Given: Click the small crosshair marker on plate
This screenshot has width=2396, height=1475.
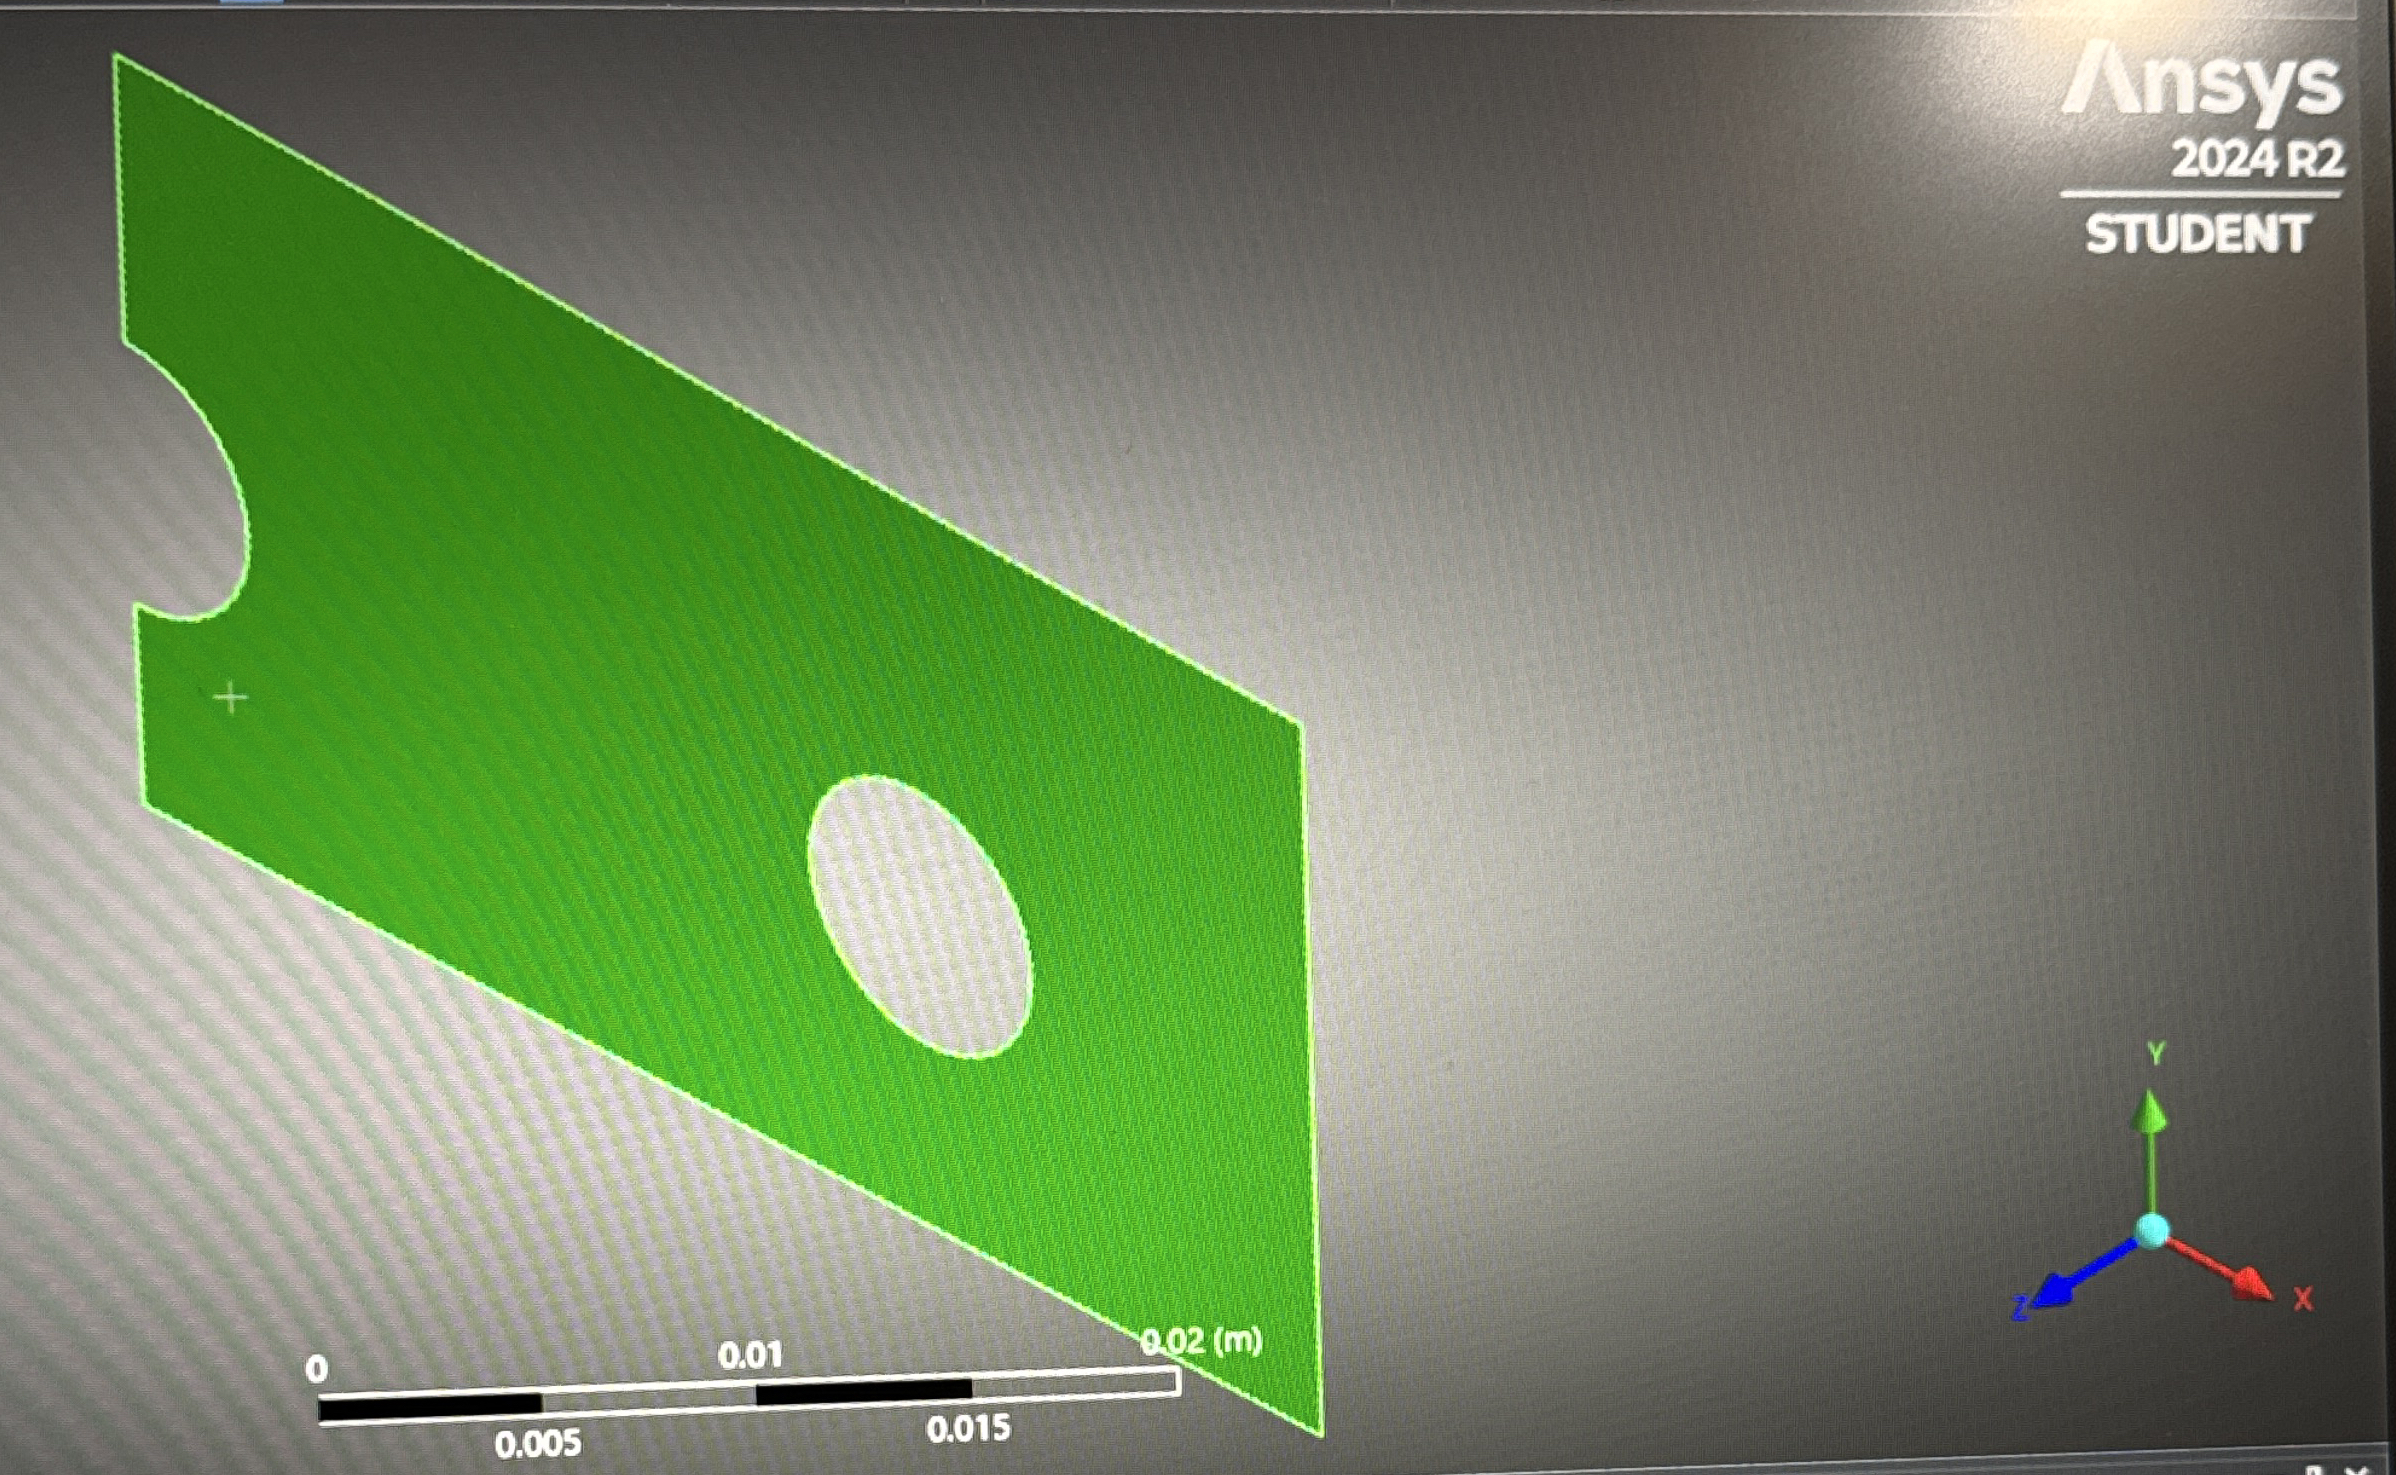Looking at the screenshot, I should [231, 698].
